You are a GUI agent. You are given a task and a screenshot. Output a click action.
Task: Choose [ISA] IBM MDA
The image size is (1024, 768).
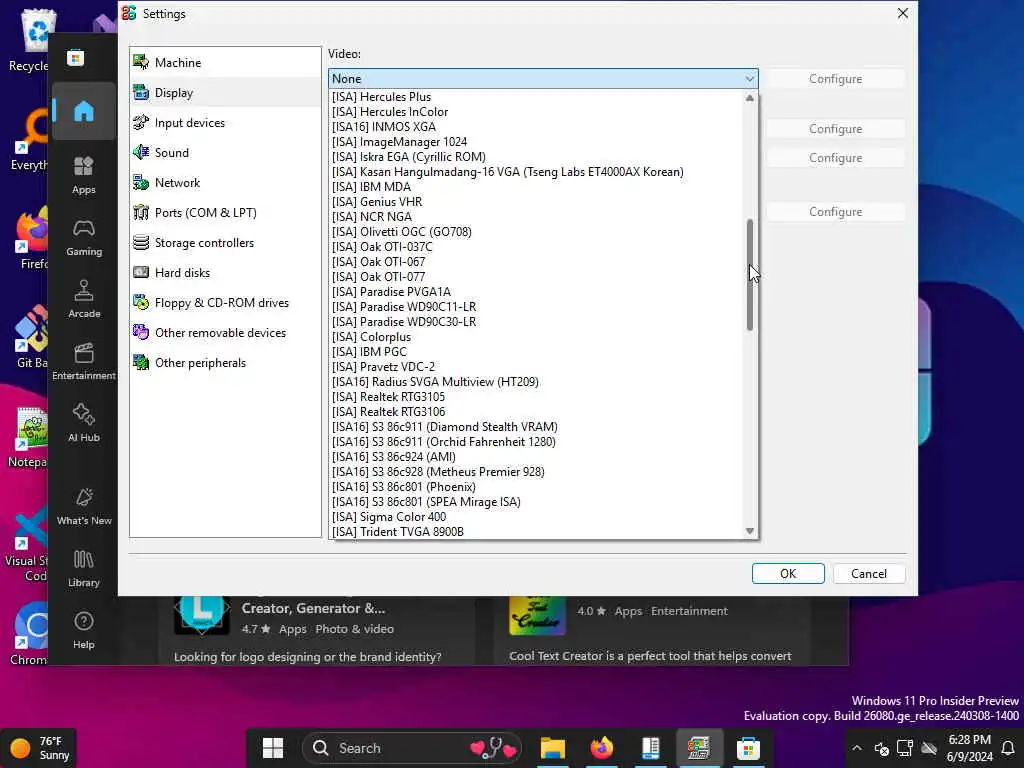click(x=536, y=187)
